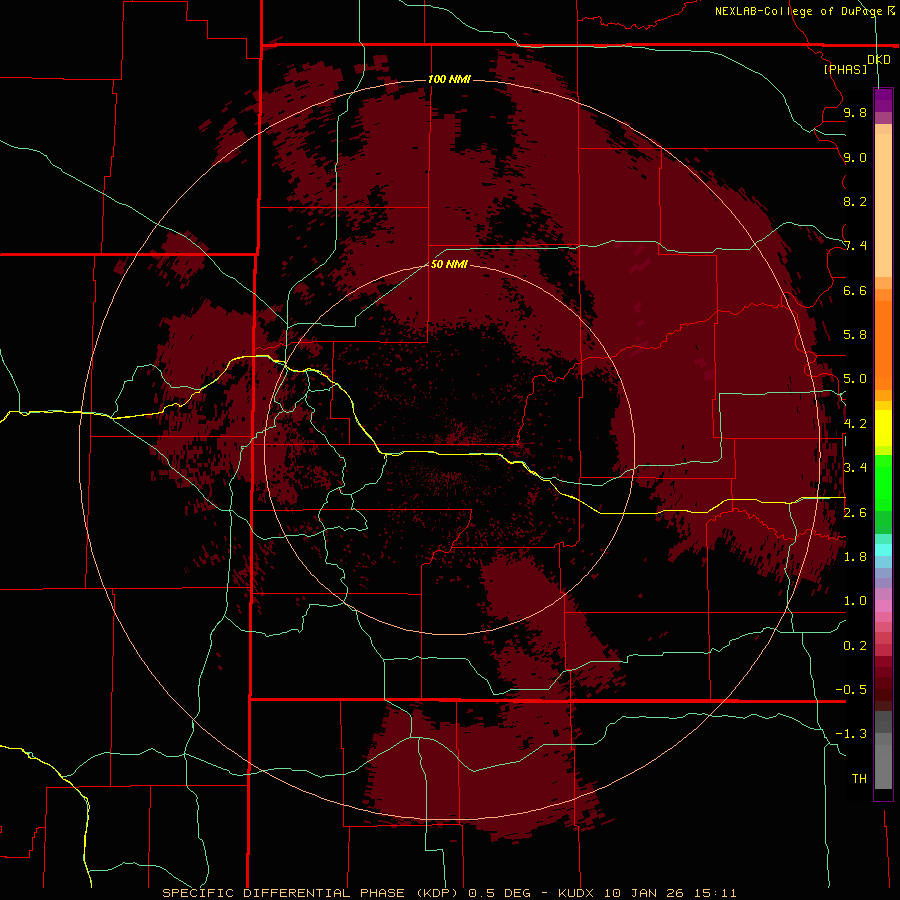Click the 0.2 scale value
Screen dimensions: 900x900
855,645
